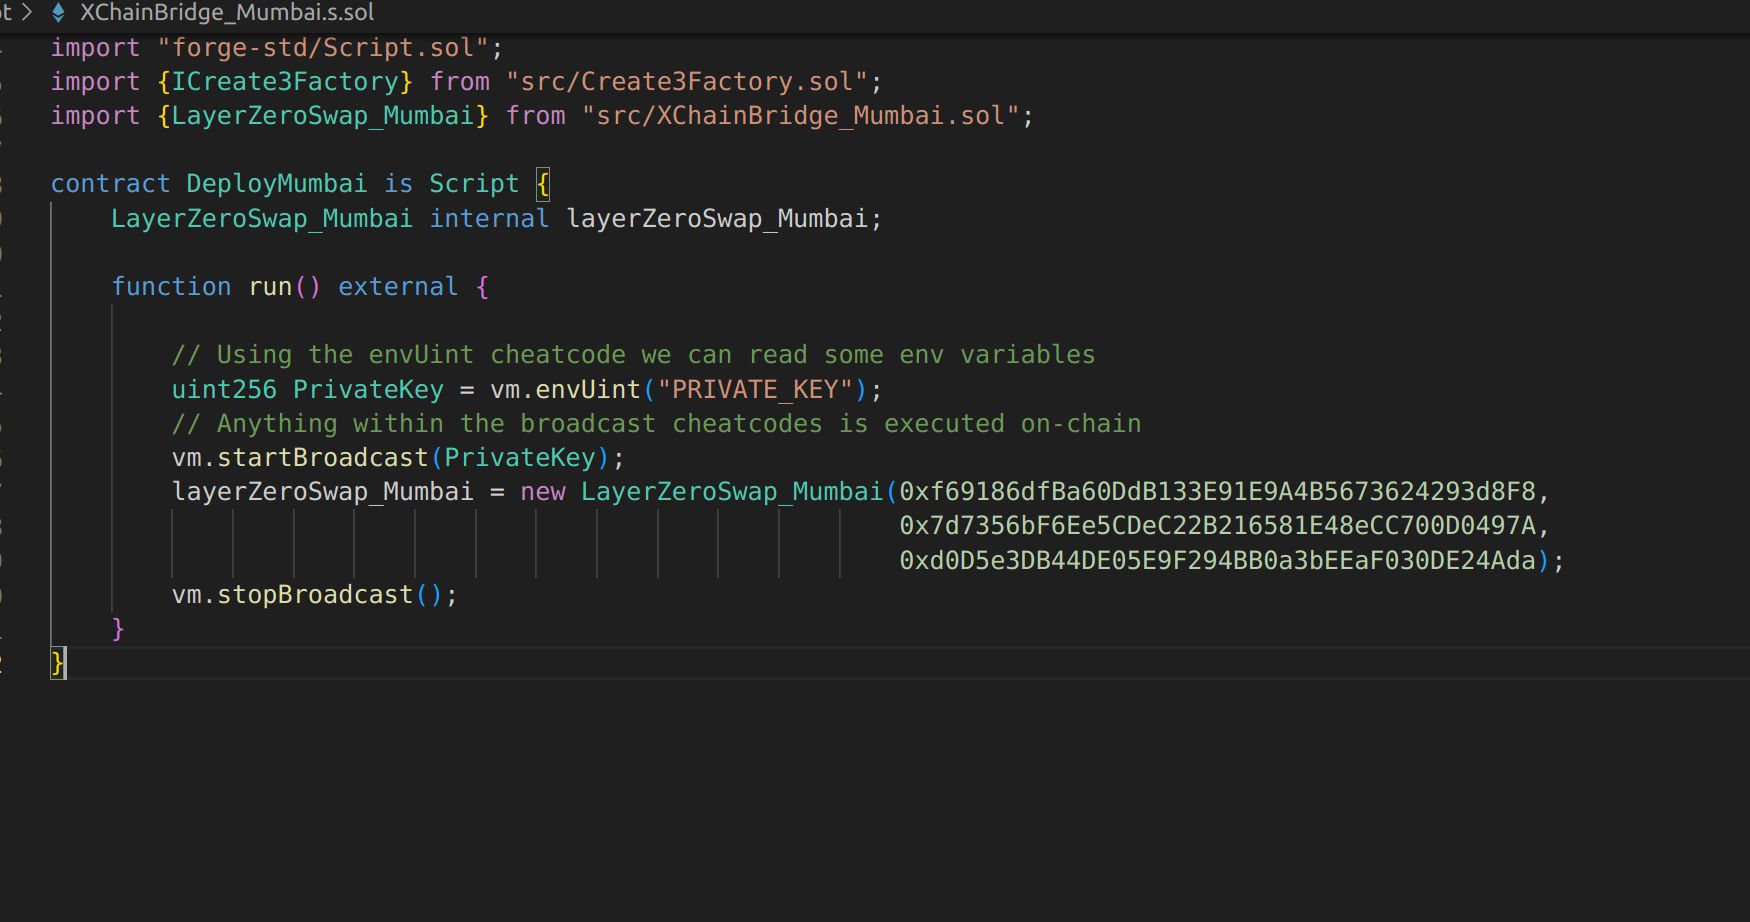This screenshot has height=922, width=1750.
Task: Select the ICreate3Factory identifier in the import
Action: (285, 82)
